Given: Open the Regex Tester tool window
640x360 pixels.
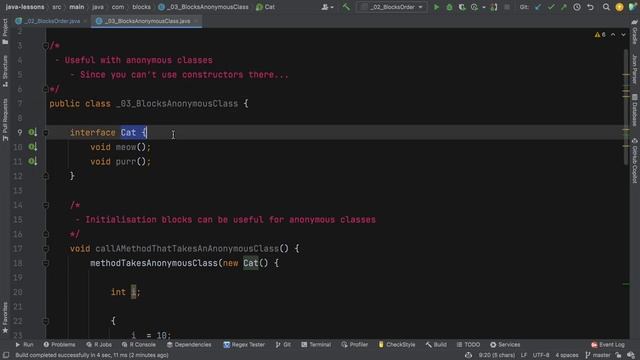Looking at the screenshot, I should (244, 345).
